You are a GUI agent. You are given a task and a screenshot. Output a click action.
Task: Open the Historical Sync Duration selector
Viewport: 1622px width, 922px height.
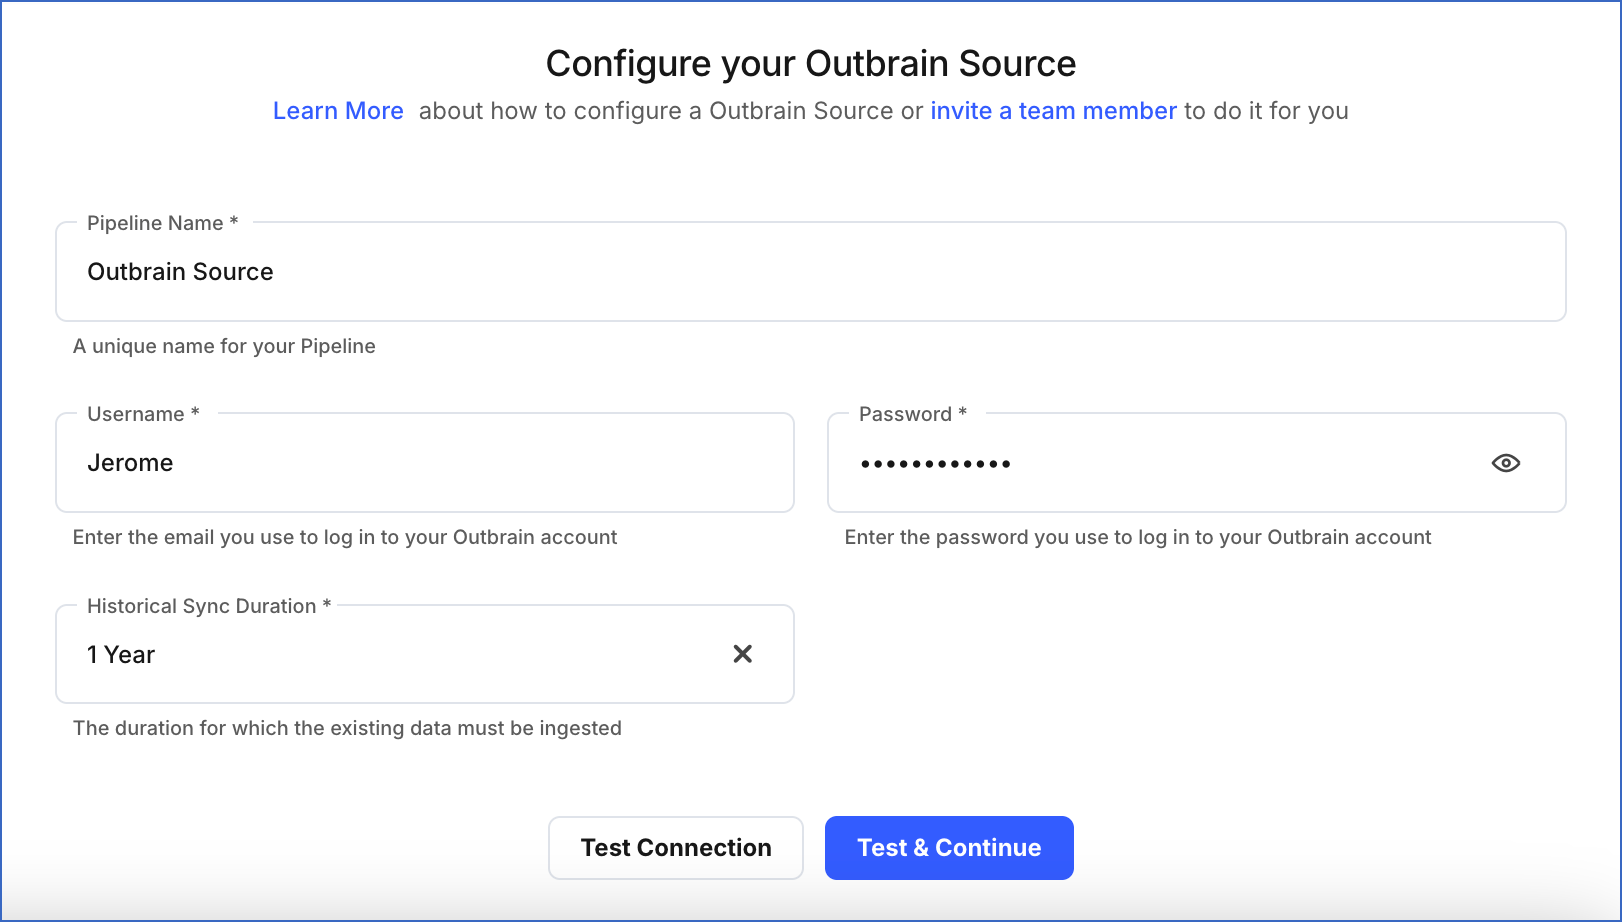(400, 654)
